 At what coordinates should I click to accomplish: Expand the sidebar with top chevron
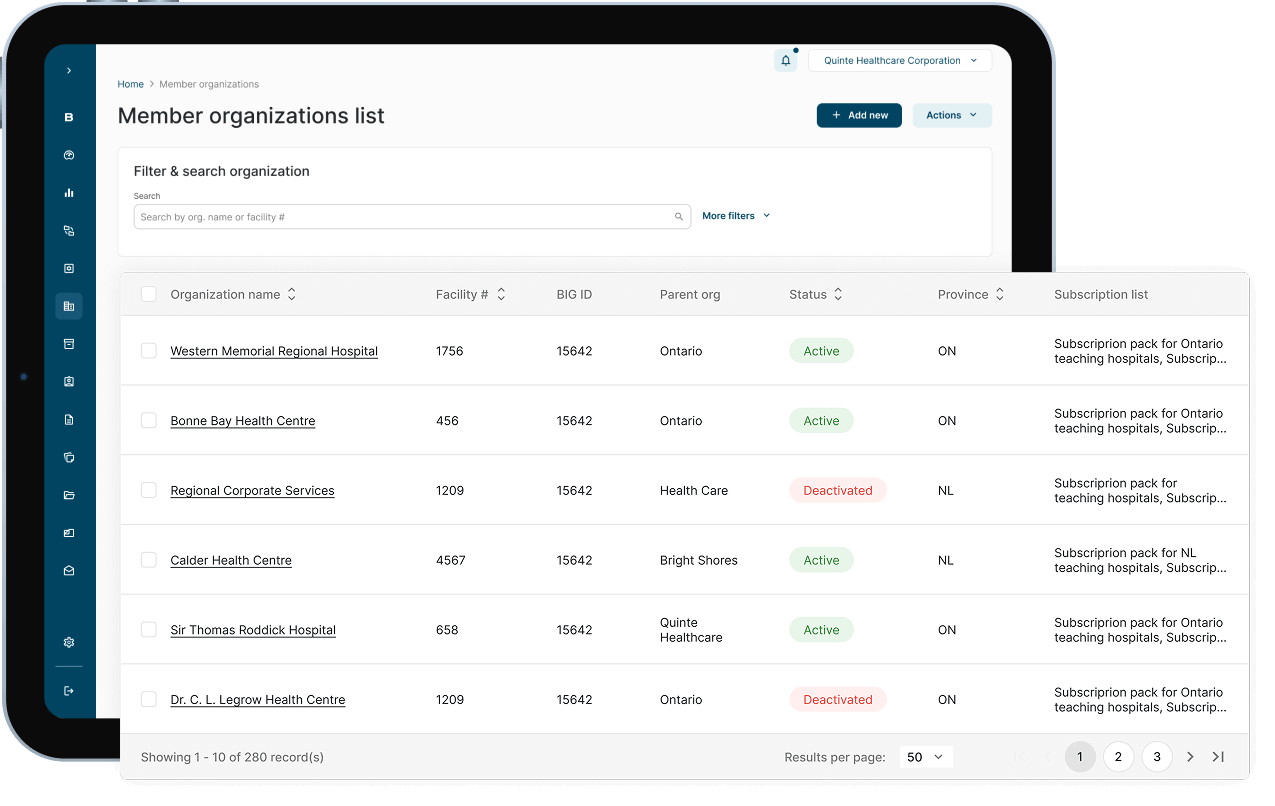point(69,71)
